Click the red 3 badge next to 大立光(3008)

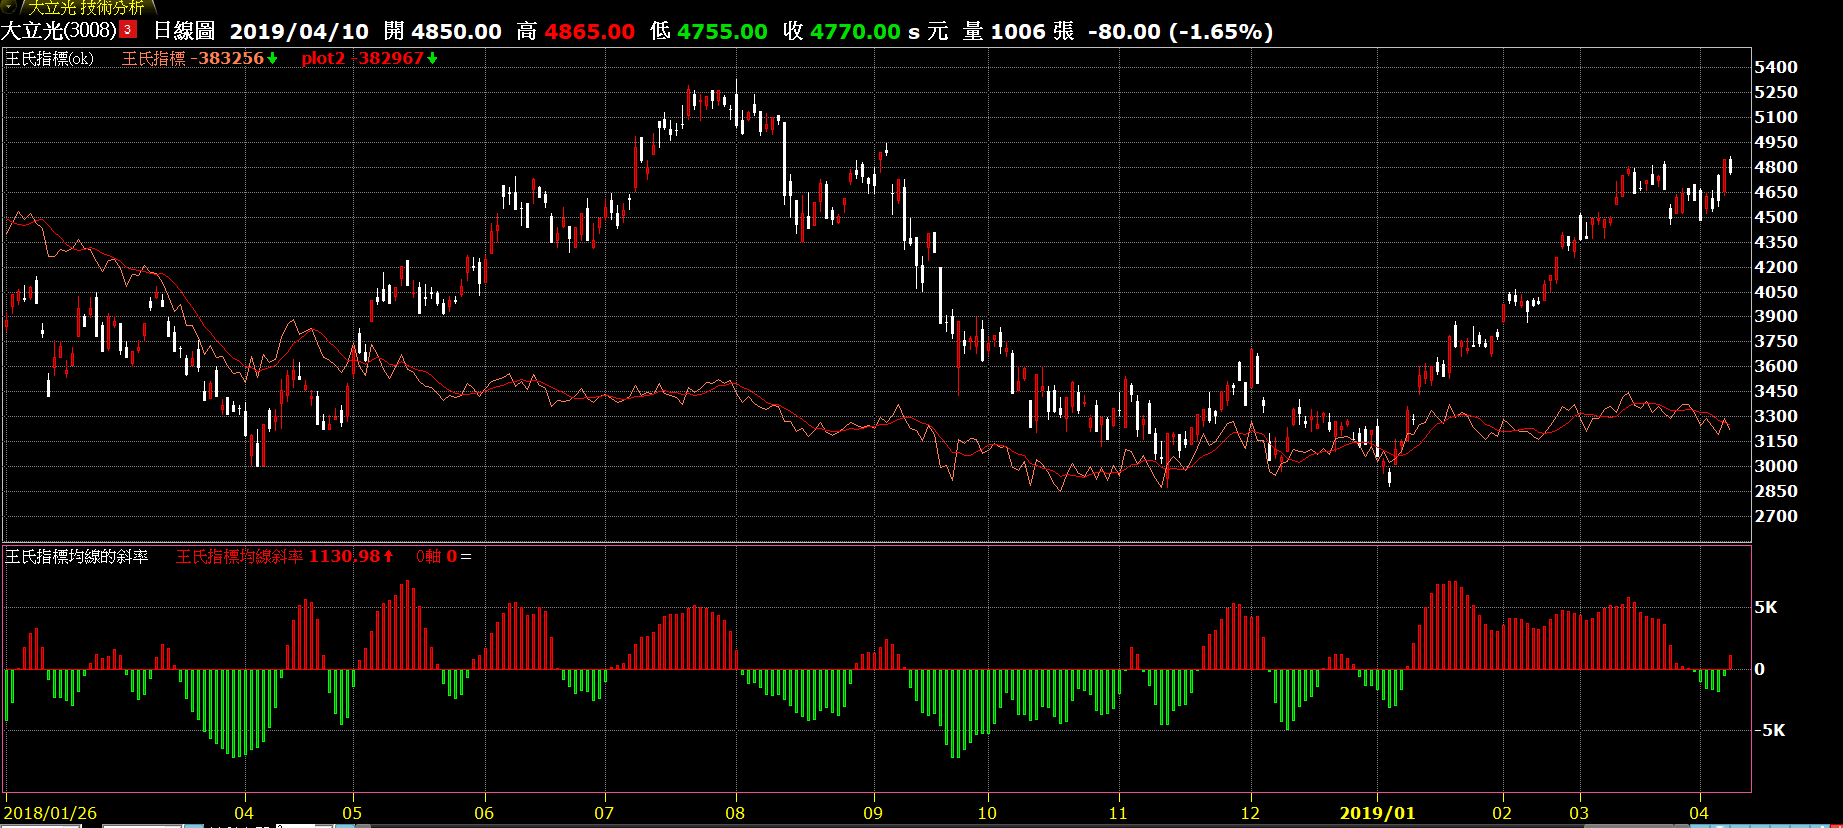(128, 30)
